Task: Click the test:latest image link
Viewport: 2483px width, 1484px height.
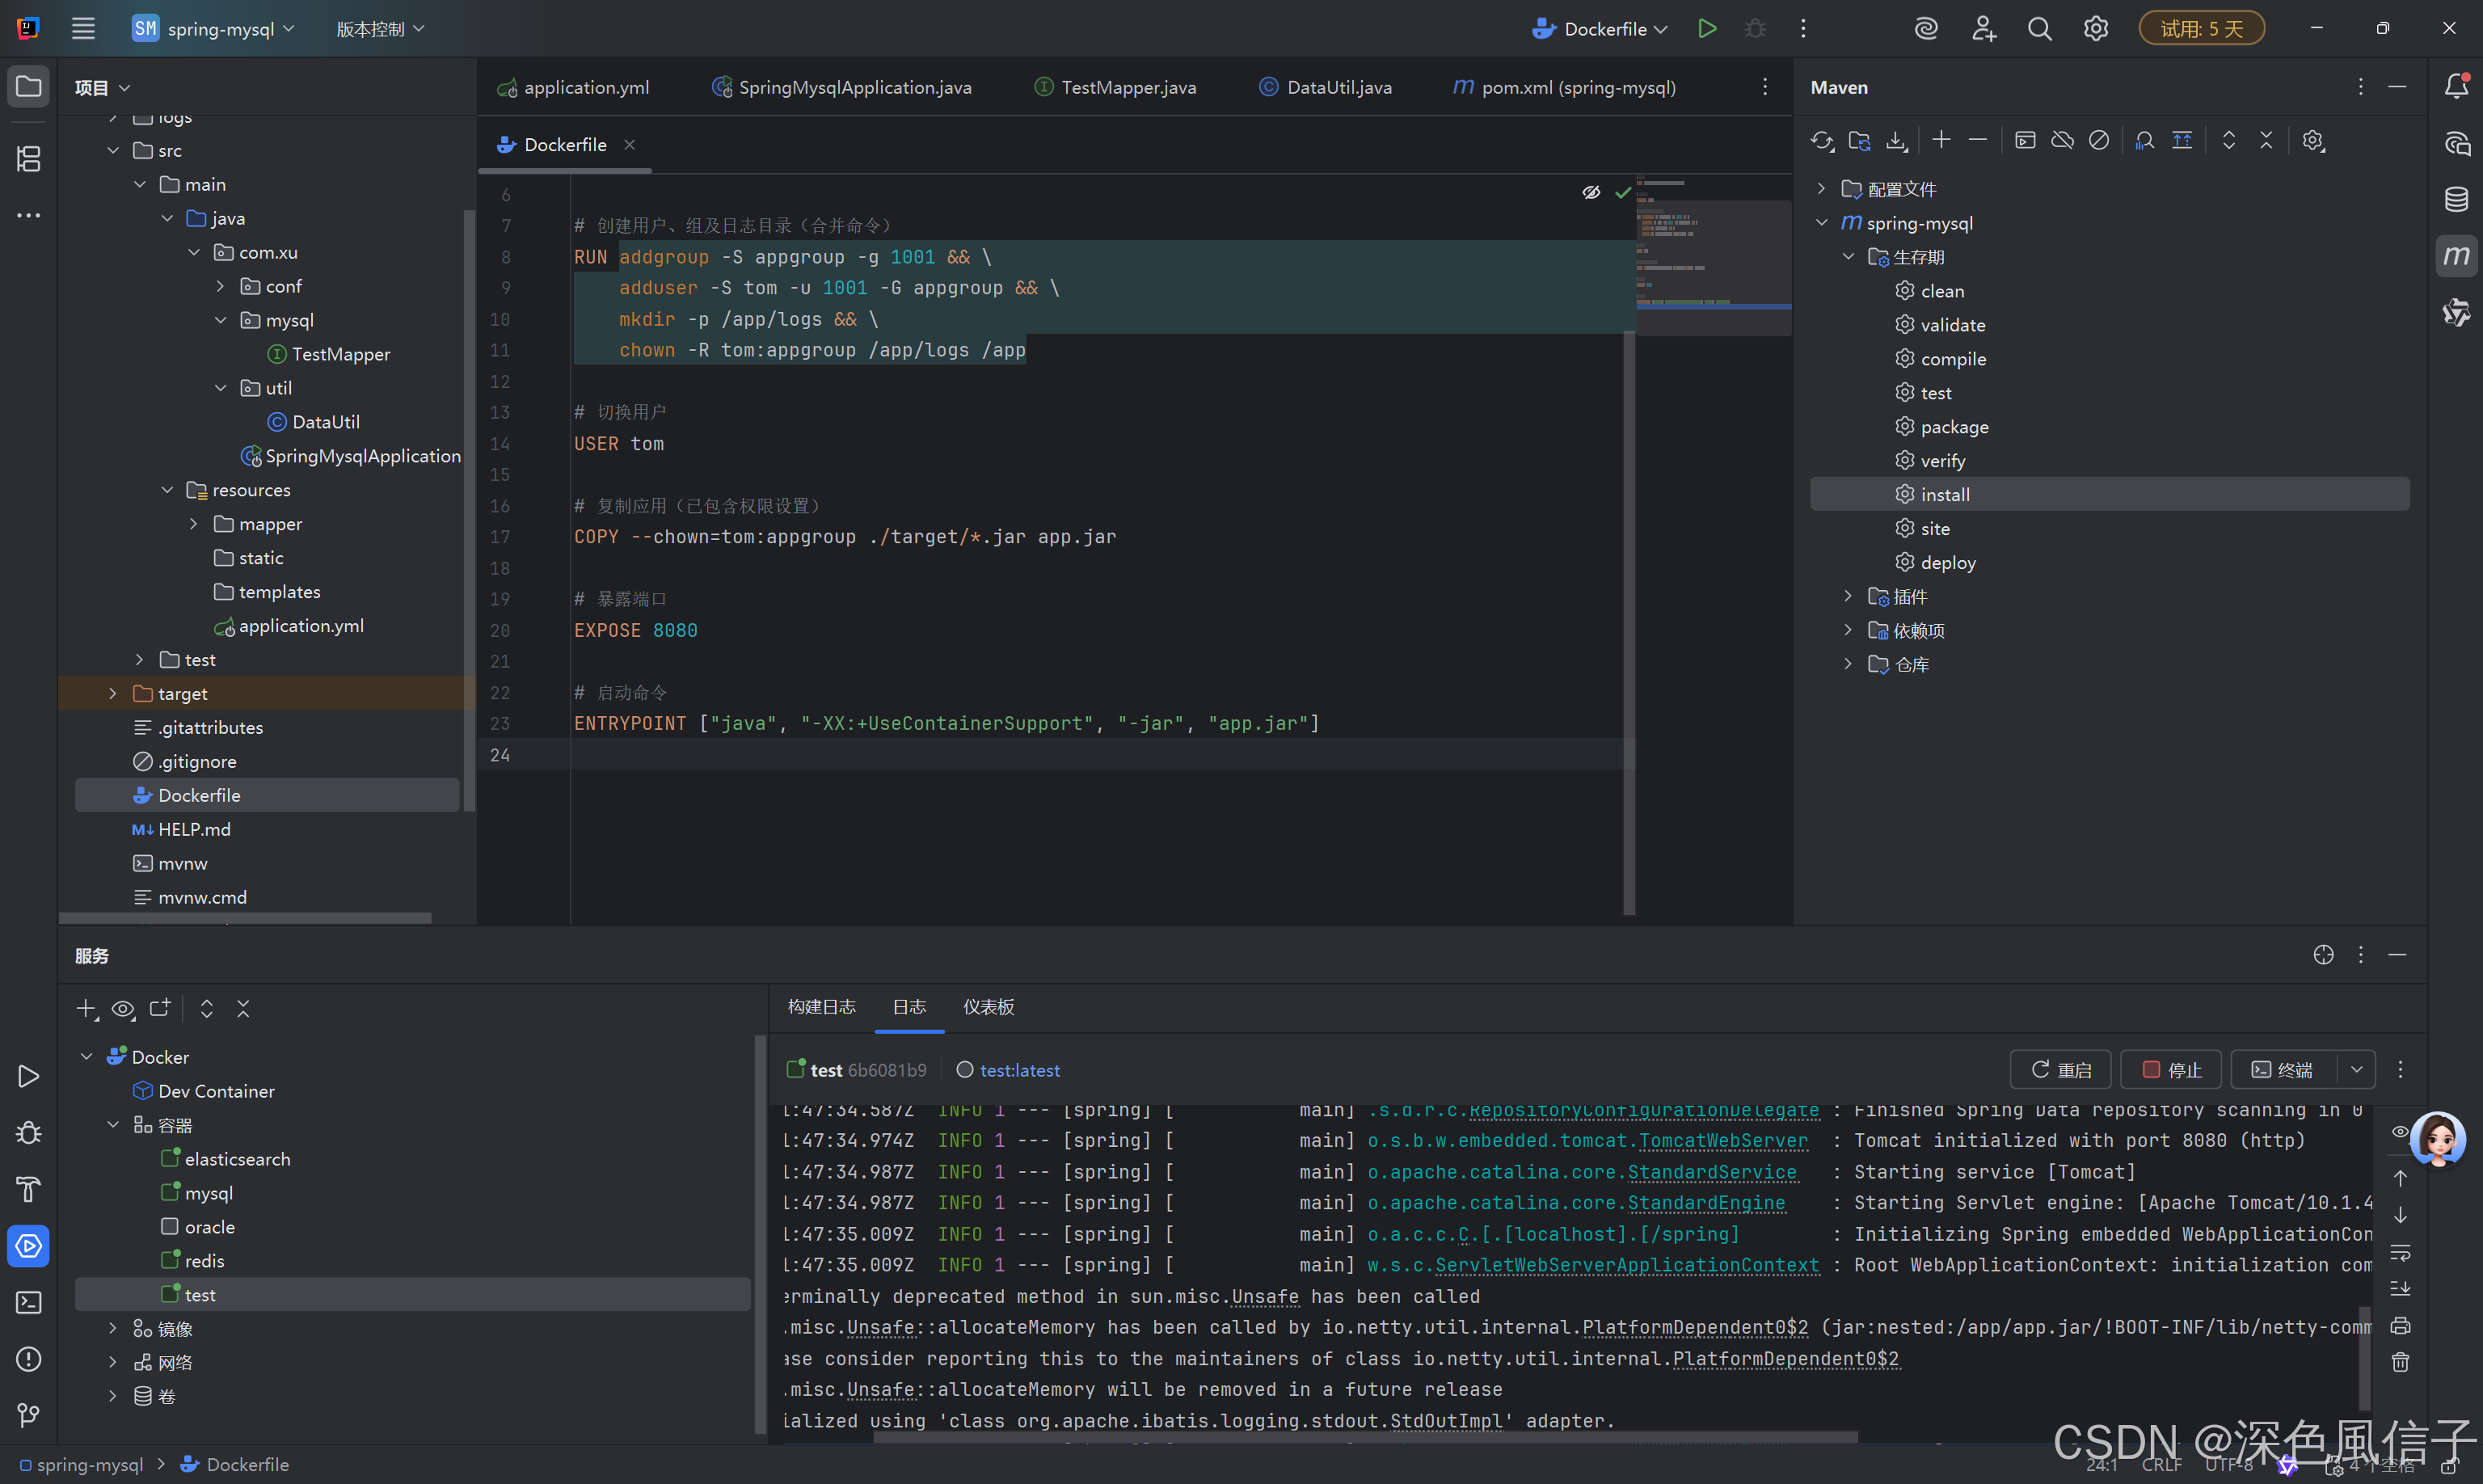Action: 1019,1070
